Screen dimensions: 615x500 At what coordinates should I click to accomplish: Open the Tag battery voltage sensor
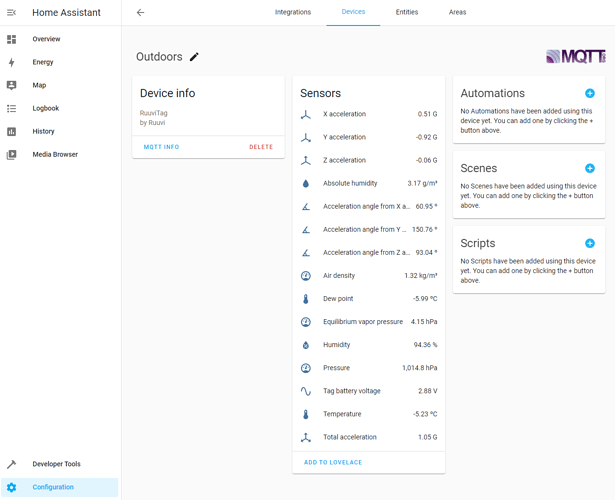tap(369, 391)
